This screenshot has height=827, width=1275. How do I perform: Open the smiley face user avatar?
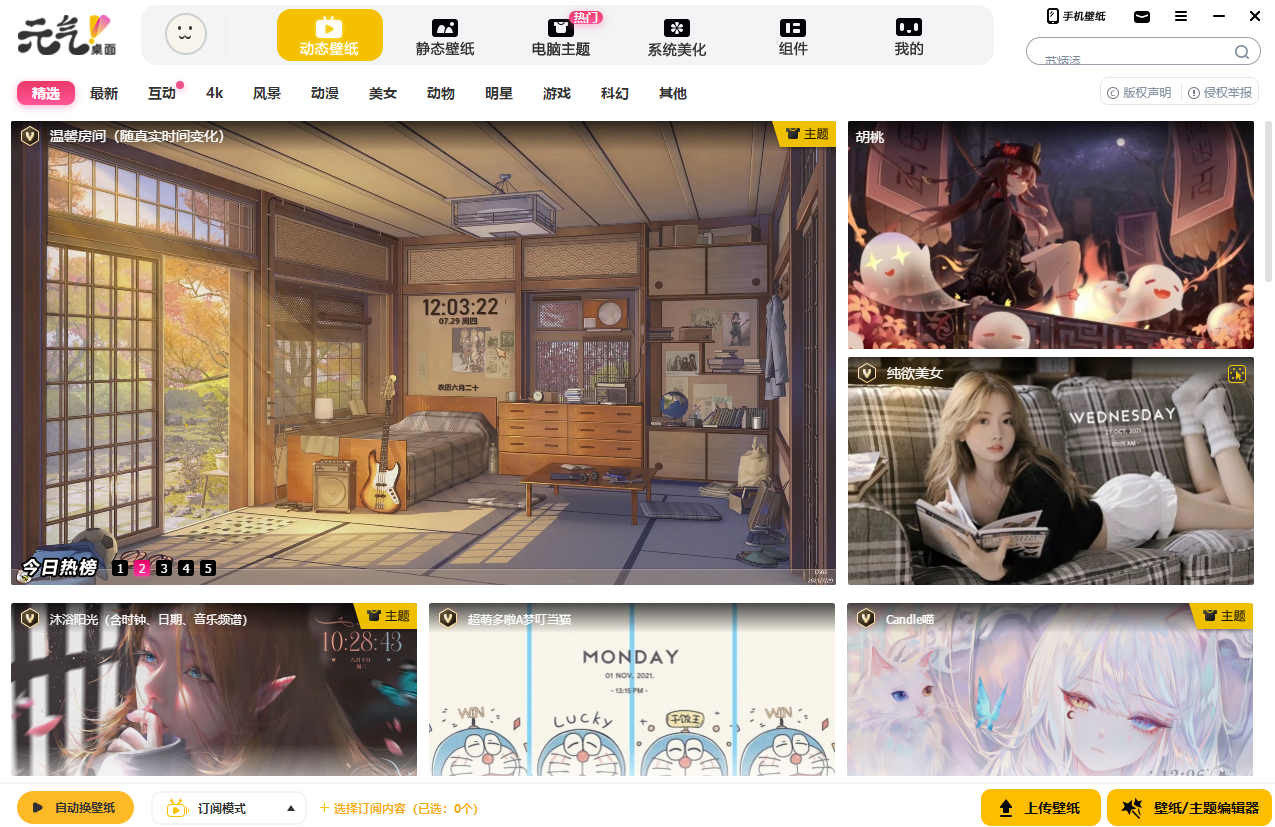185,35
